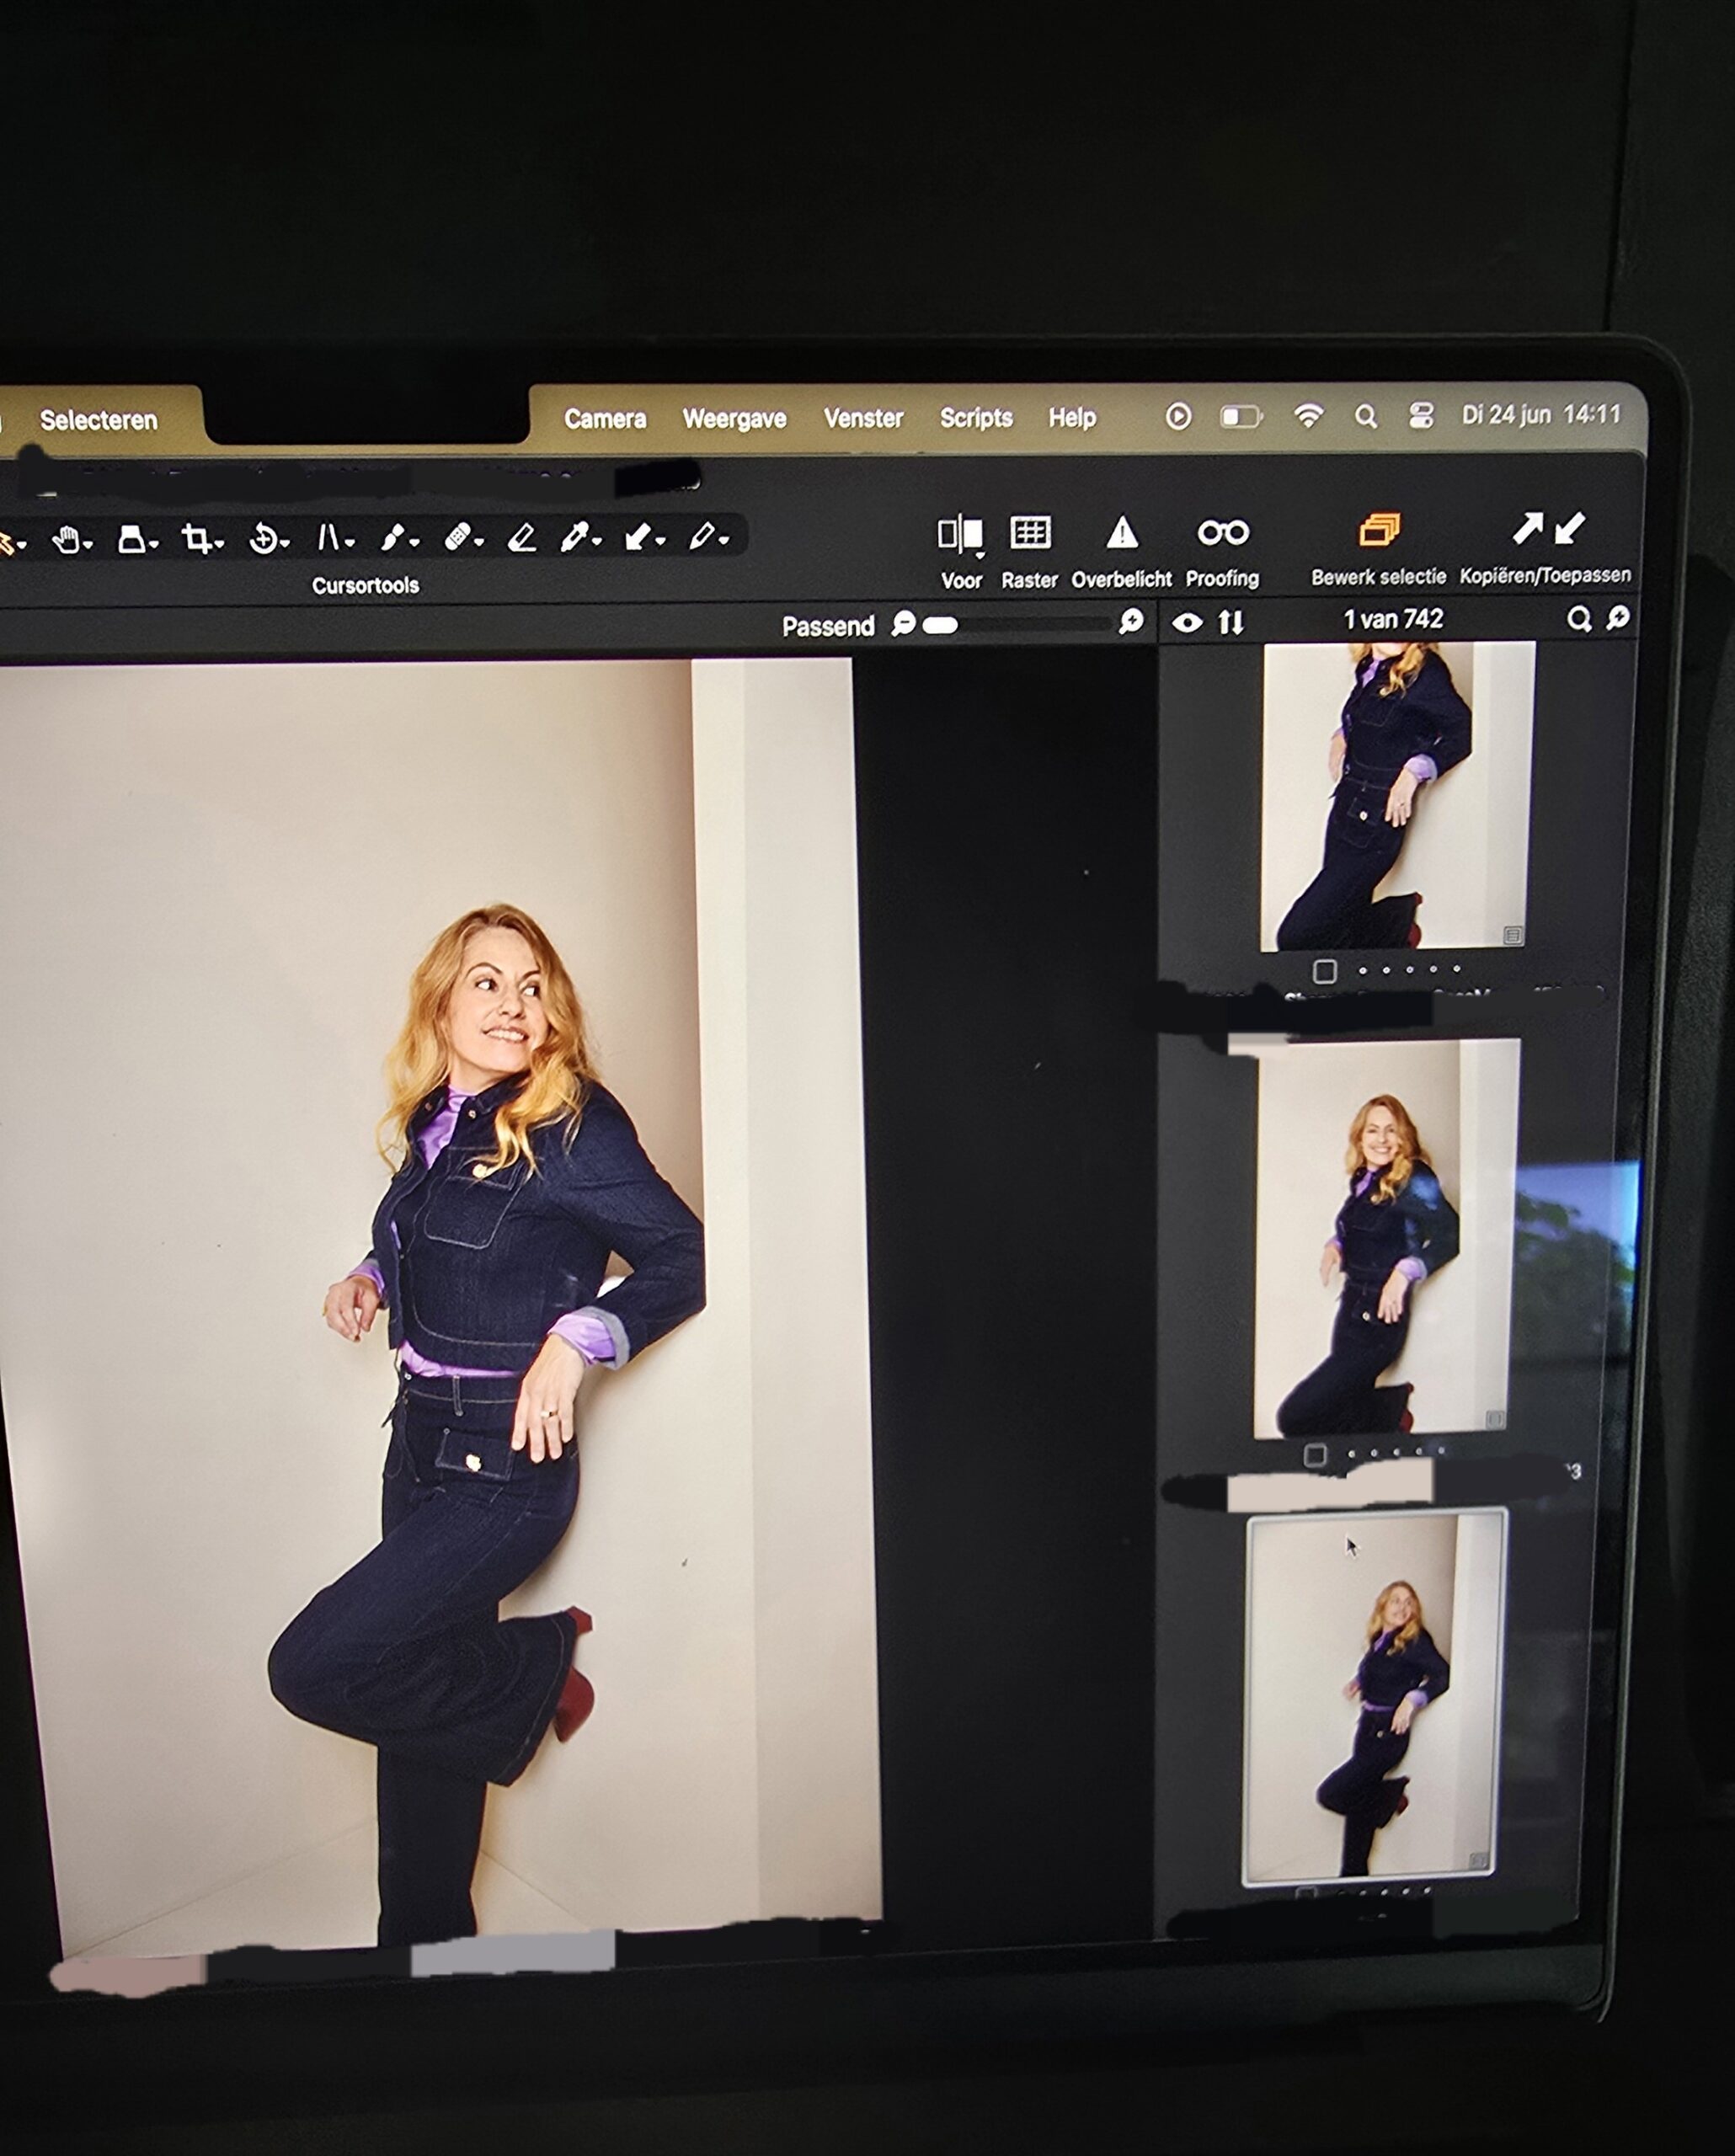Open Spotlight search in menu bar
Image resolution: width=1735 pixels, height=2156 pixels.
(x=1366, y=416)
